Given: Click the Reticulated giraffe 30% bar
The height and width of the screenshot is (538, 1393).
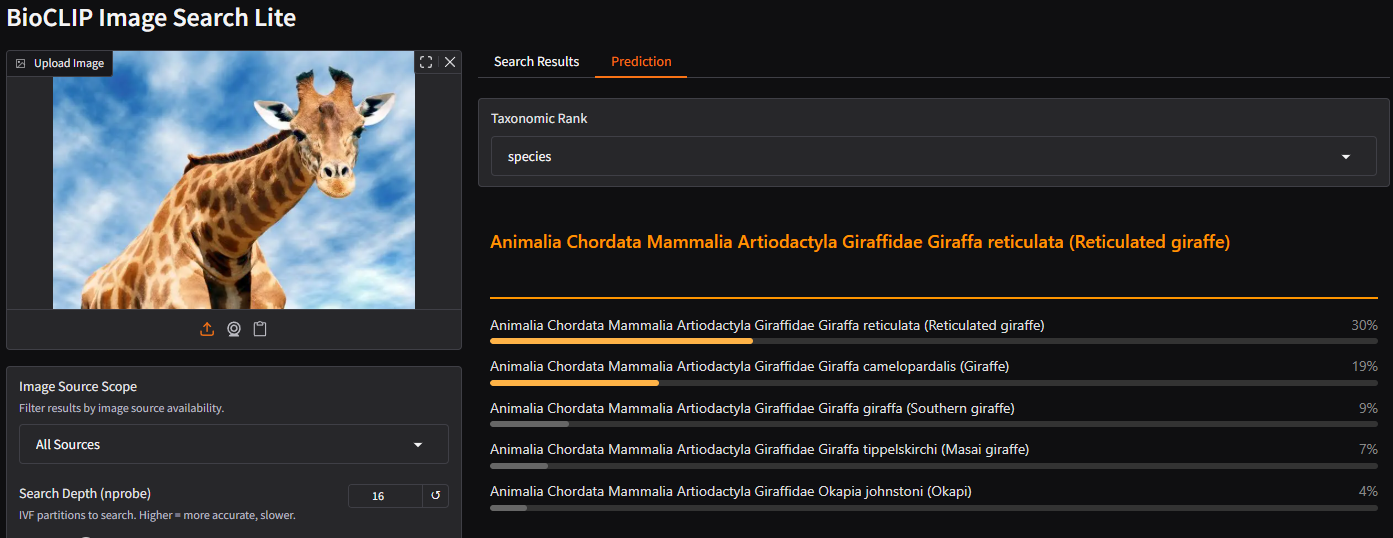Looking at the screenshot, I should click(x=934, y=341).
